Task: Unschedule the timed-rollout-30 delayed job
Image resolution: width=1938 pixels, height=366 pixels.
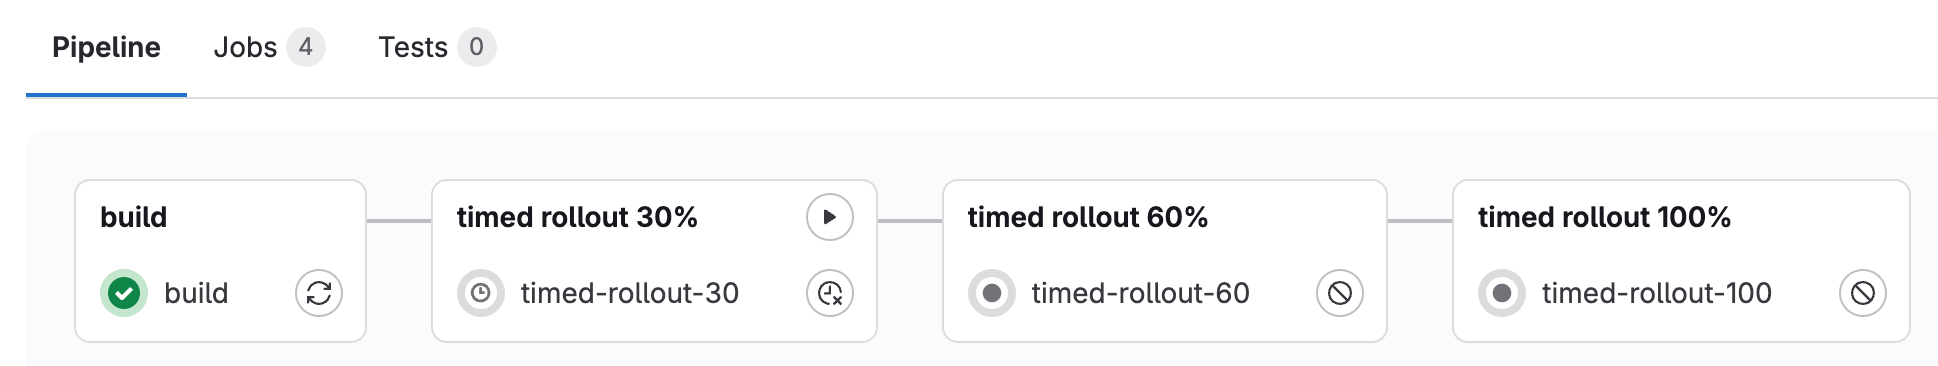Action: pos(830,293)
